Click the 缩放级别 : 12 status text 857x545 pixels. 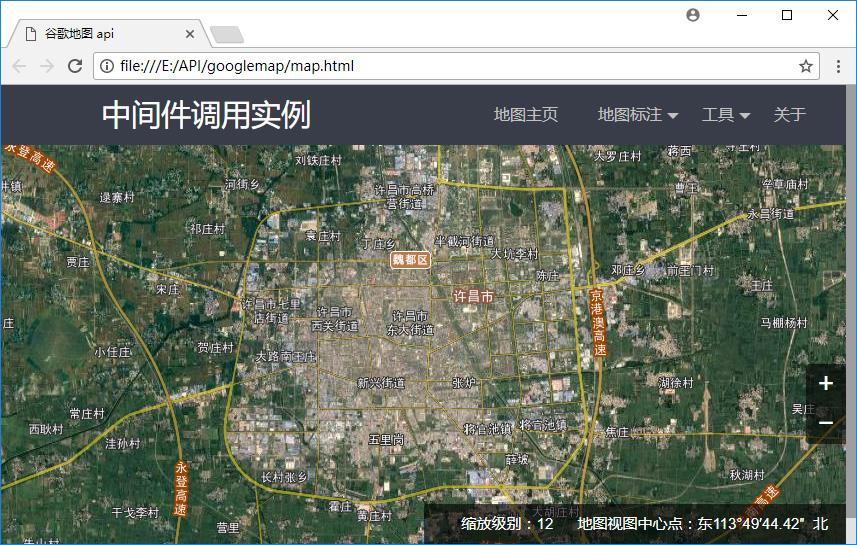pos(507,524)
